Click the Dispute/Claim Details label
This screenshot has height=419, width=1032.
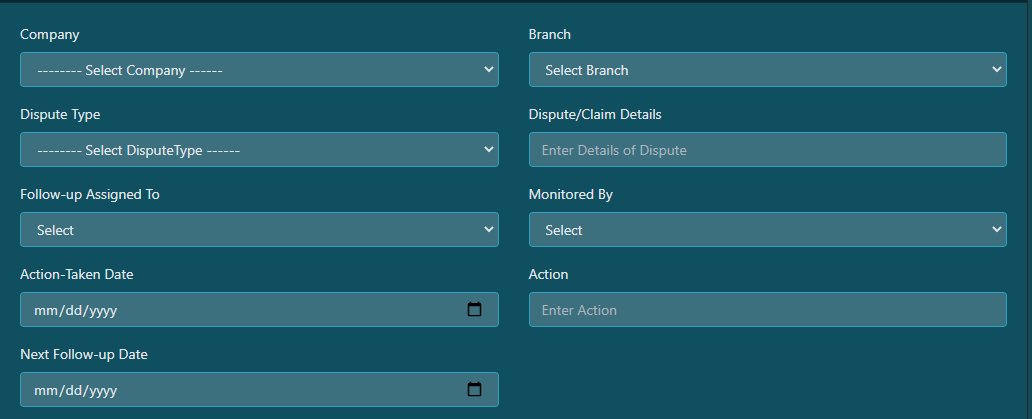tap(595, 114)
